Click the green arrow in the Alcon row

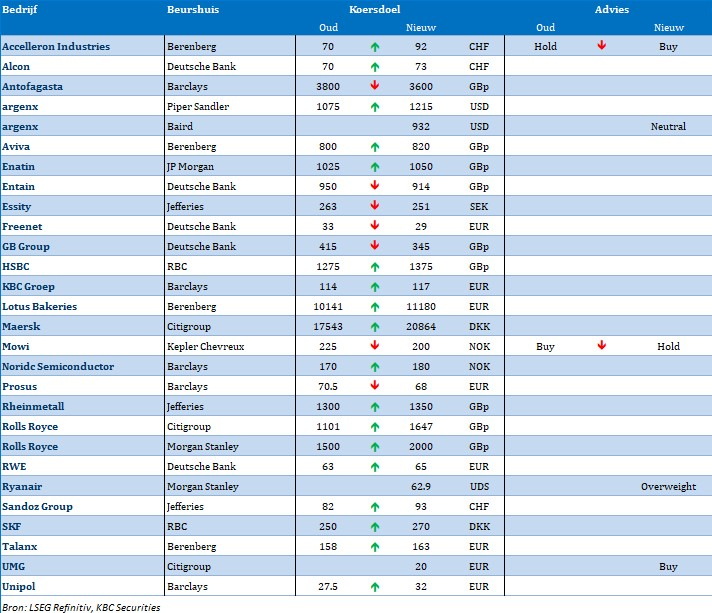[375, 67]
